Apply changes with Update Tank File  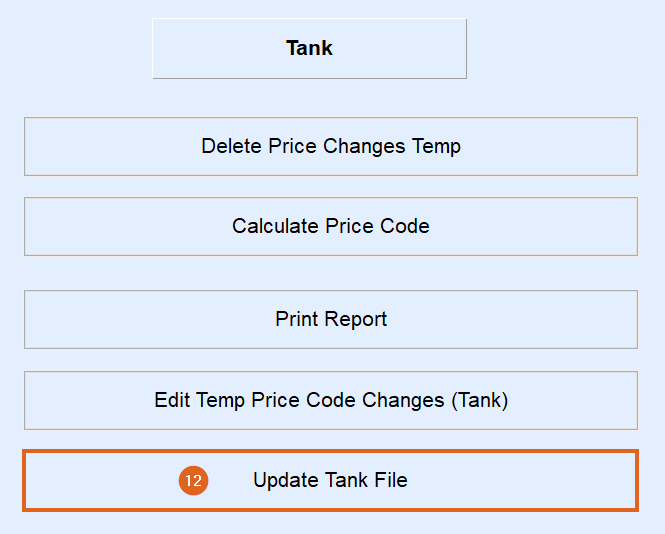click(330, 481)
